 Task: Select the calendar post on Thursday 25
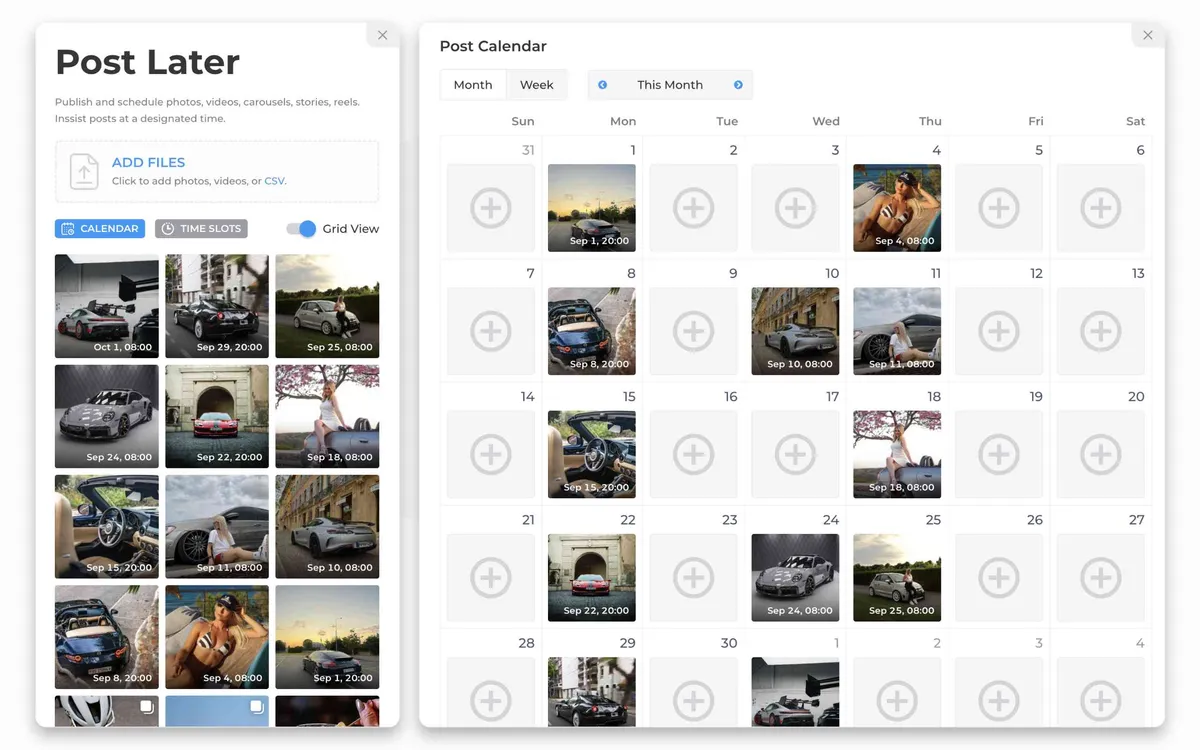[897, 577]
